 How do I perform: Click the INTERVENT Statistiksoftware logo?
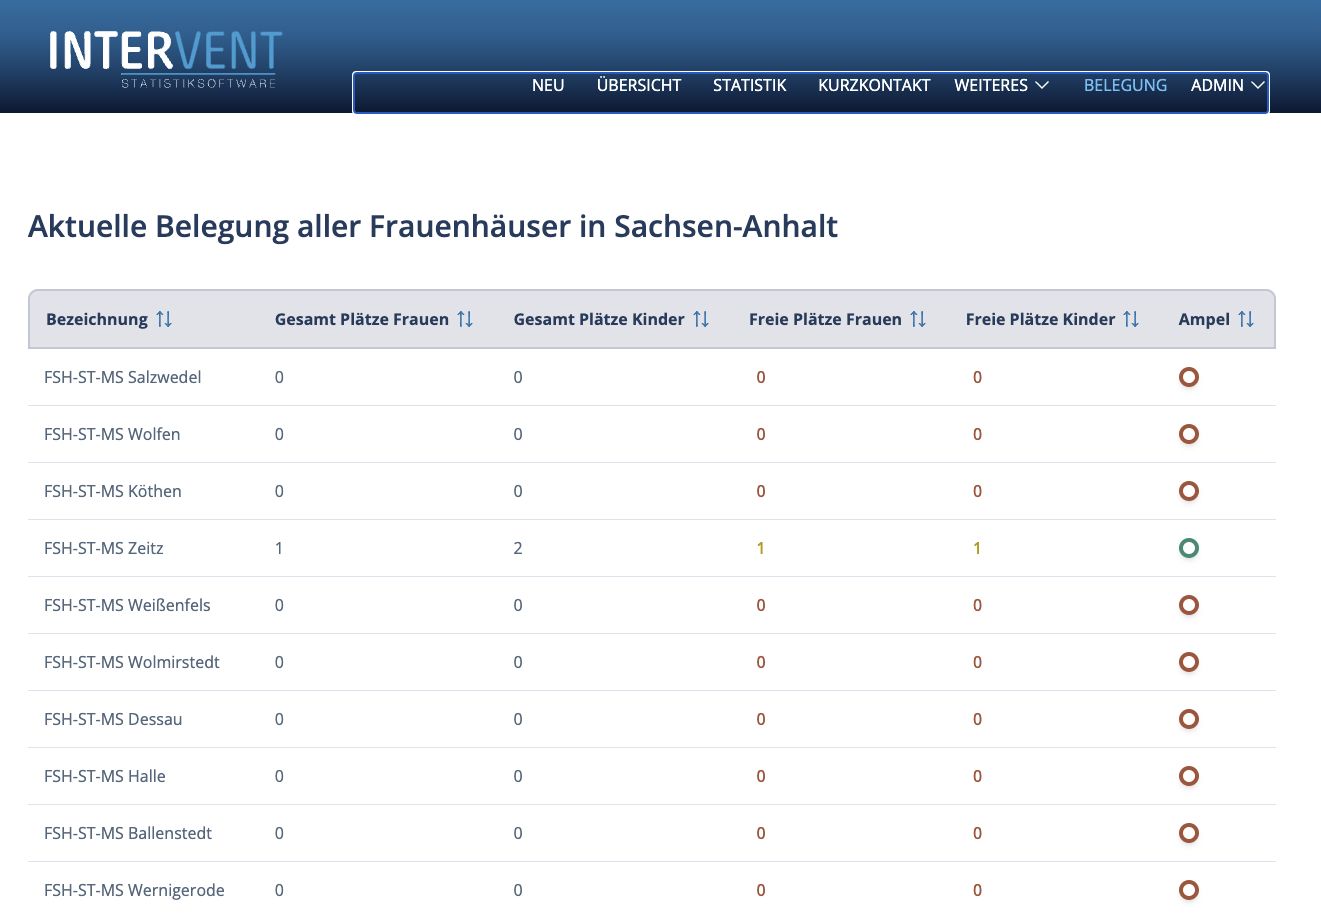click(x=165, y=59)
